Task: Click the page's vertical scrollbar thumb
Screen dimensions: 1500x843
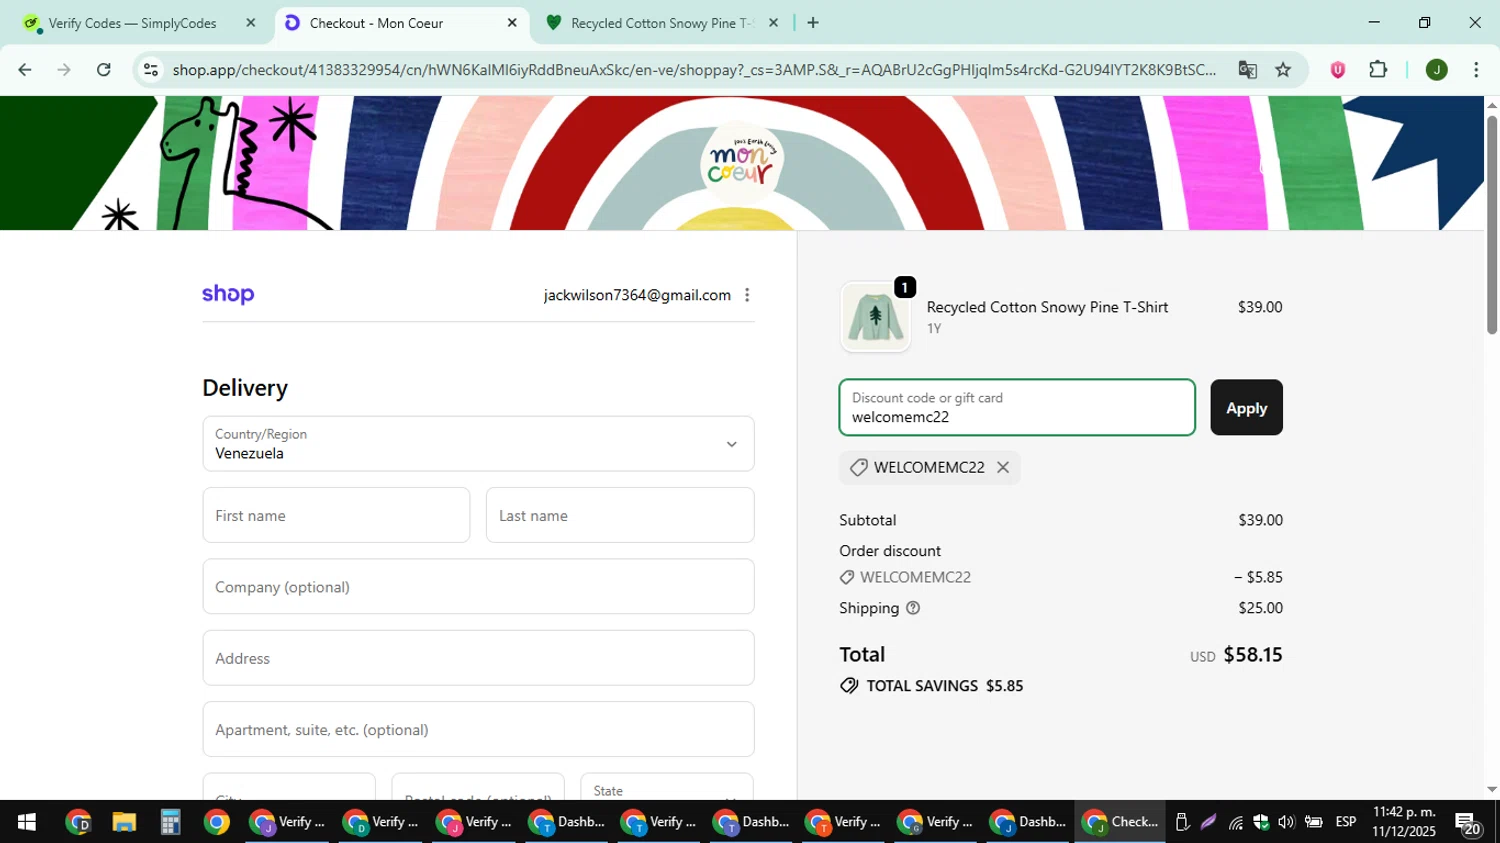Action: click(x=1491, y=225)
